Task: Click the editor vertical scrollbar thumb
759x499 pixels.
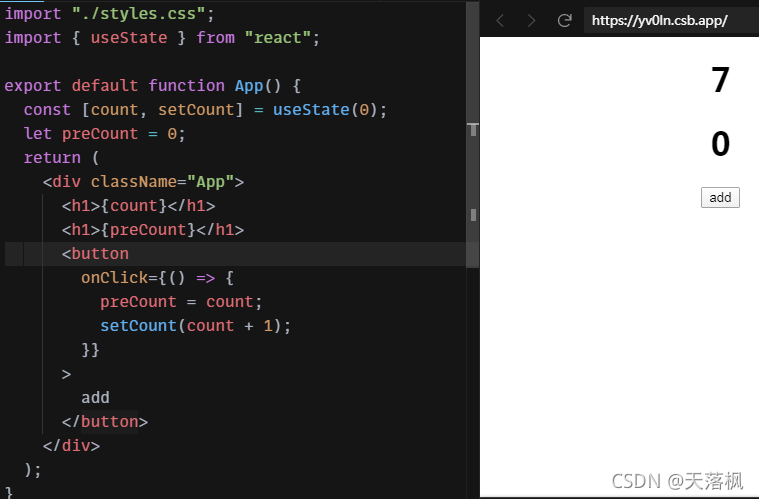Action: tap(472, 135)
